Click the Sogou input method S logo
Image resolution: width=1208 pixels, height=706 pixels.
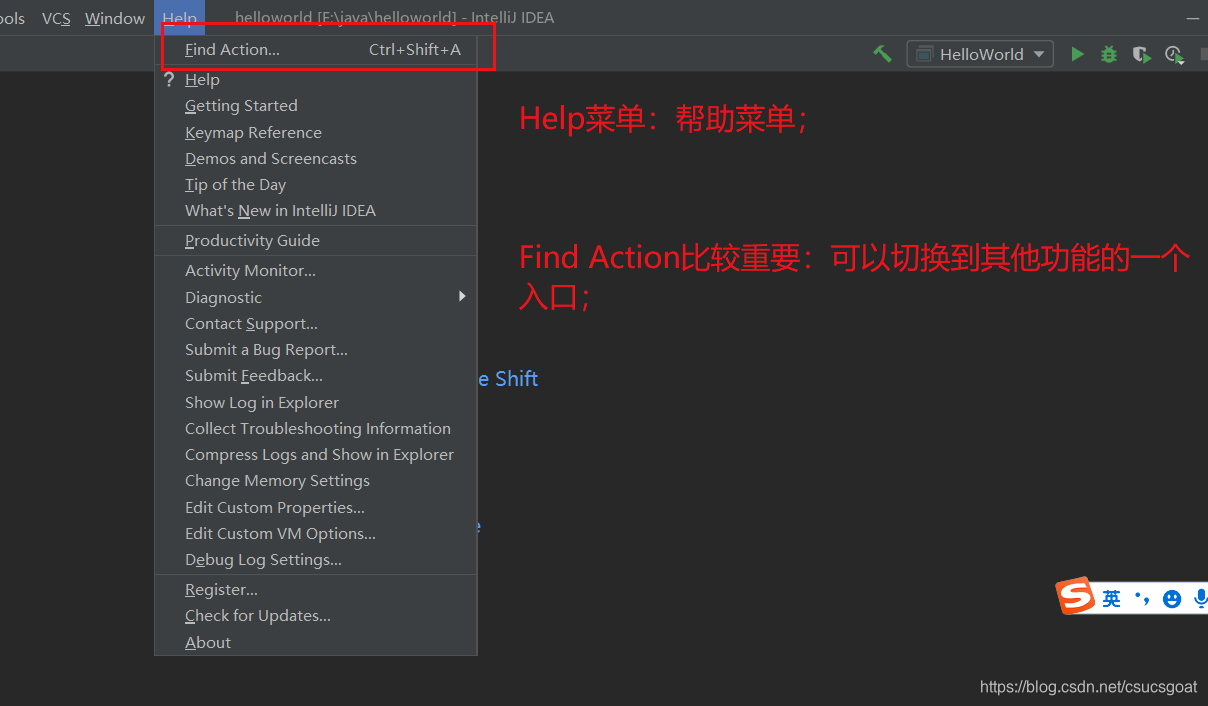(1076, 597)
